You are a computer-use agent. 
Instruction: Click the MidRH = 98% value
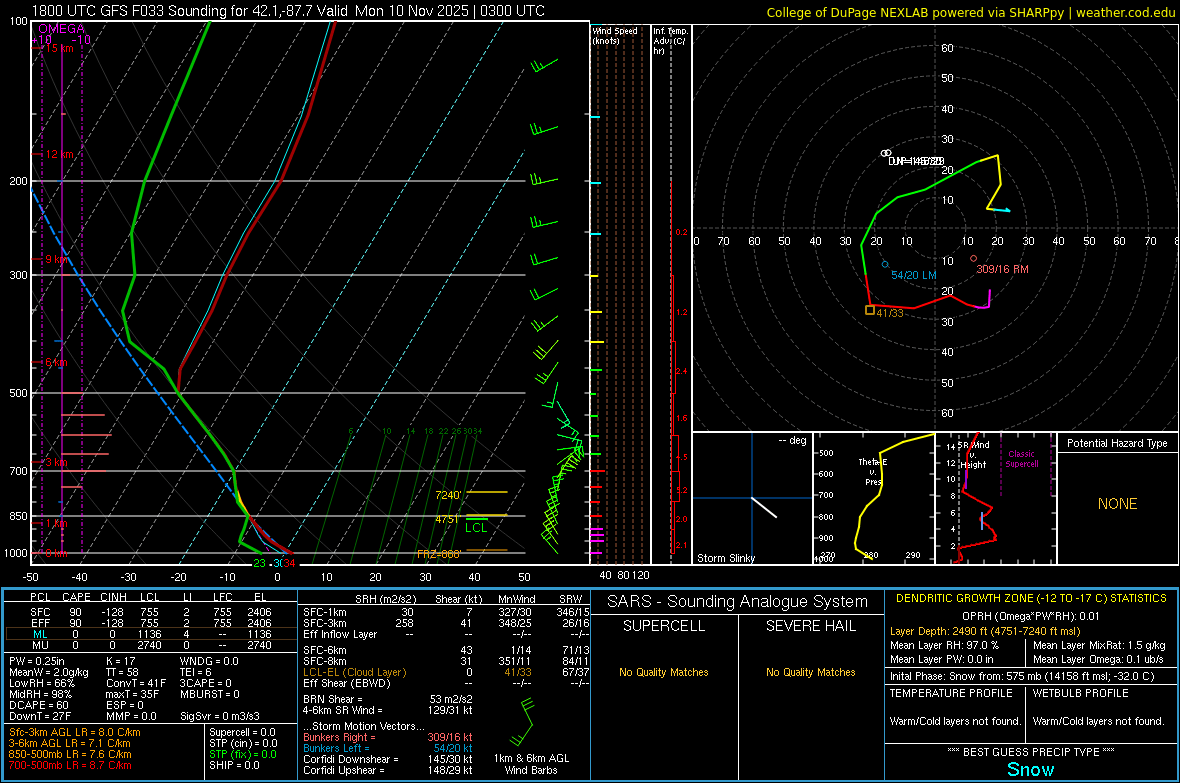pos(41,694)
